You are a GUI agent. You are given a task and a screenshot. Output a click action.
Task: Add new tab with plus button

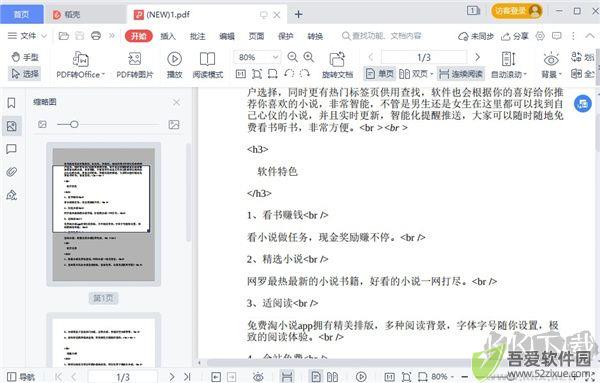click(x=298, y=15)
